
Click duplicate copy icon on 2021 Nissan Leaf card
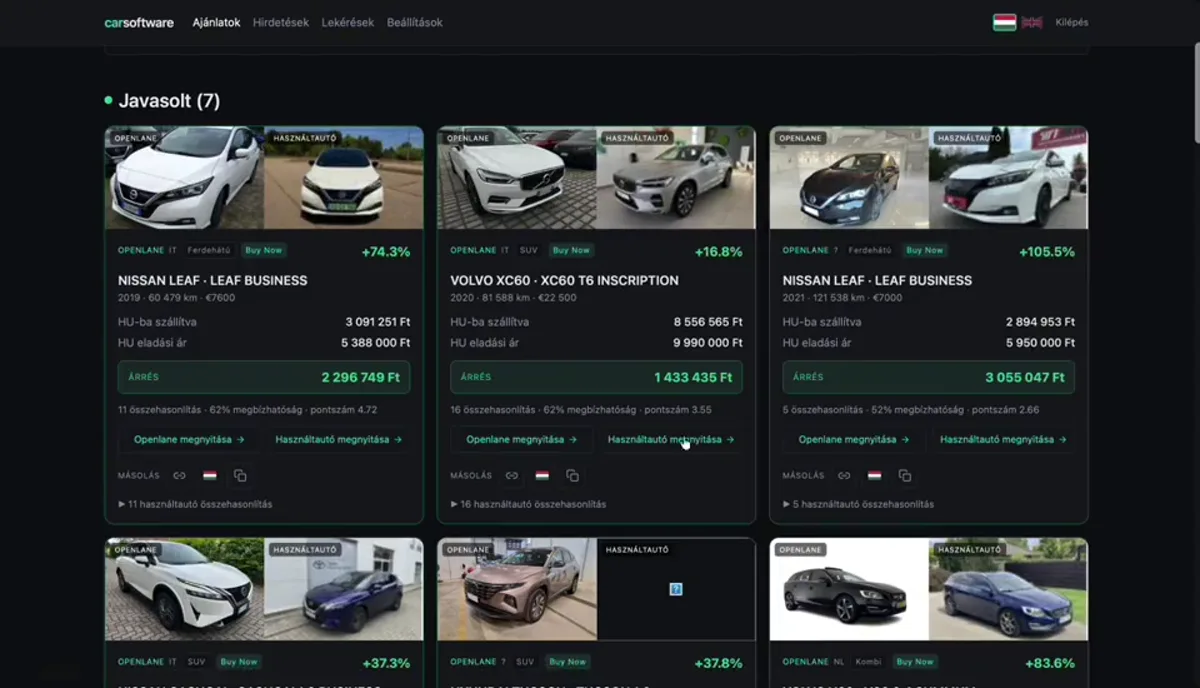[x=905, y=476]
